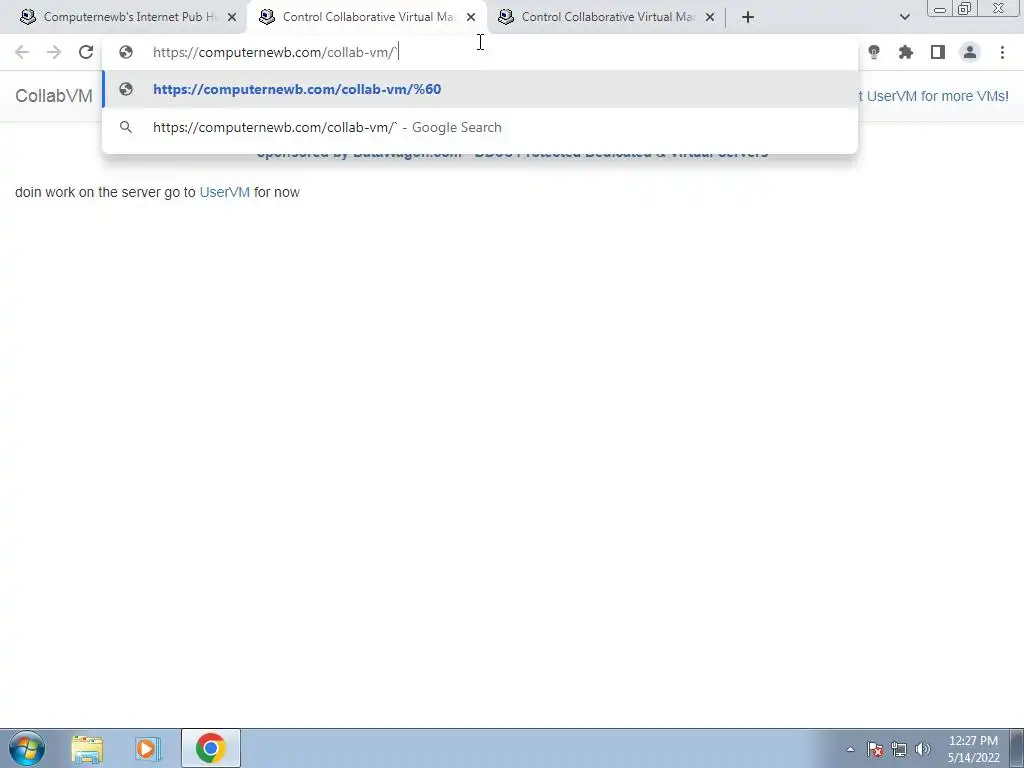Open Chrome's three-dot menu
Viewport: 1024px width, 768px height.
tap(1002, 52)
